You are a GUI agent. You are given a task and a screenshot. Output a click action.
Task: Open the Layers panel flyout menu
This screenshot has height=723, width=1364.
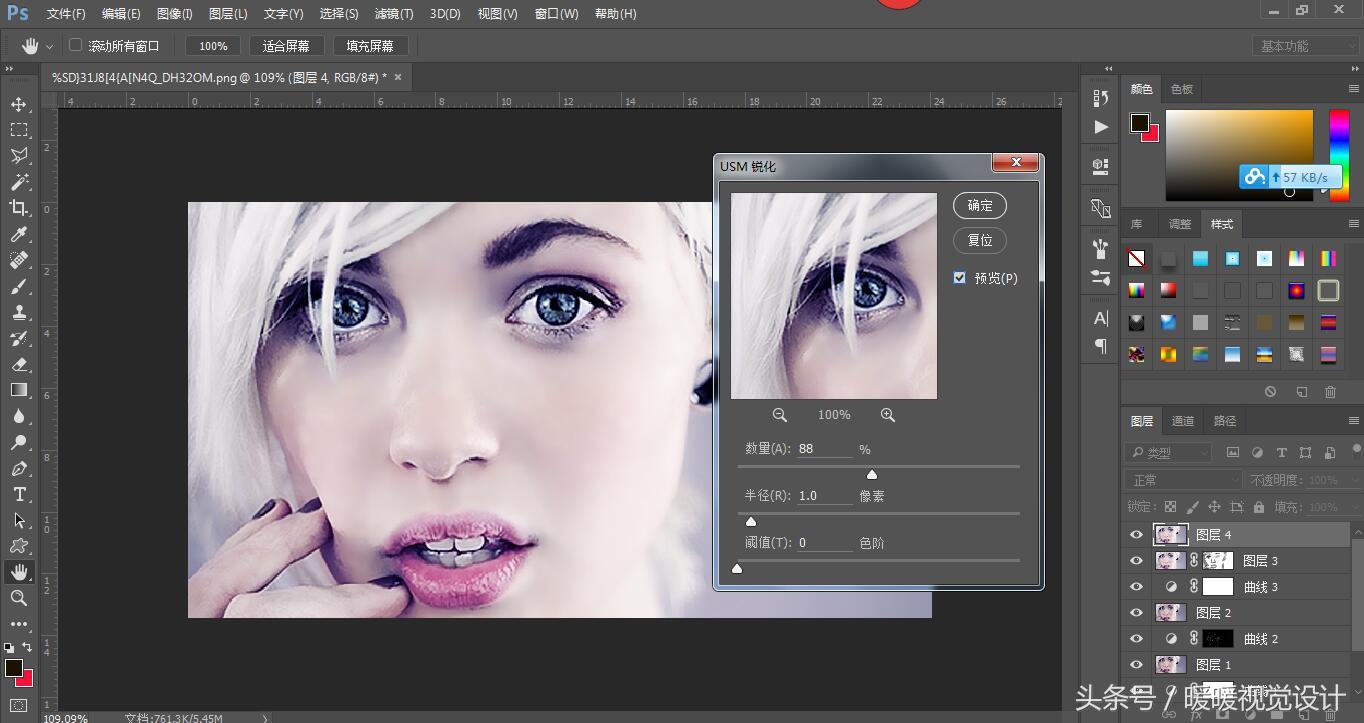[1354, 421]
